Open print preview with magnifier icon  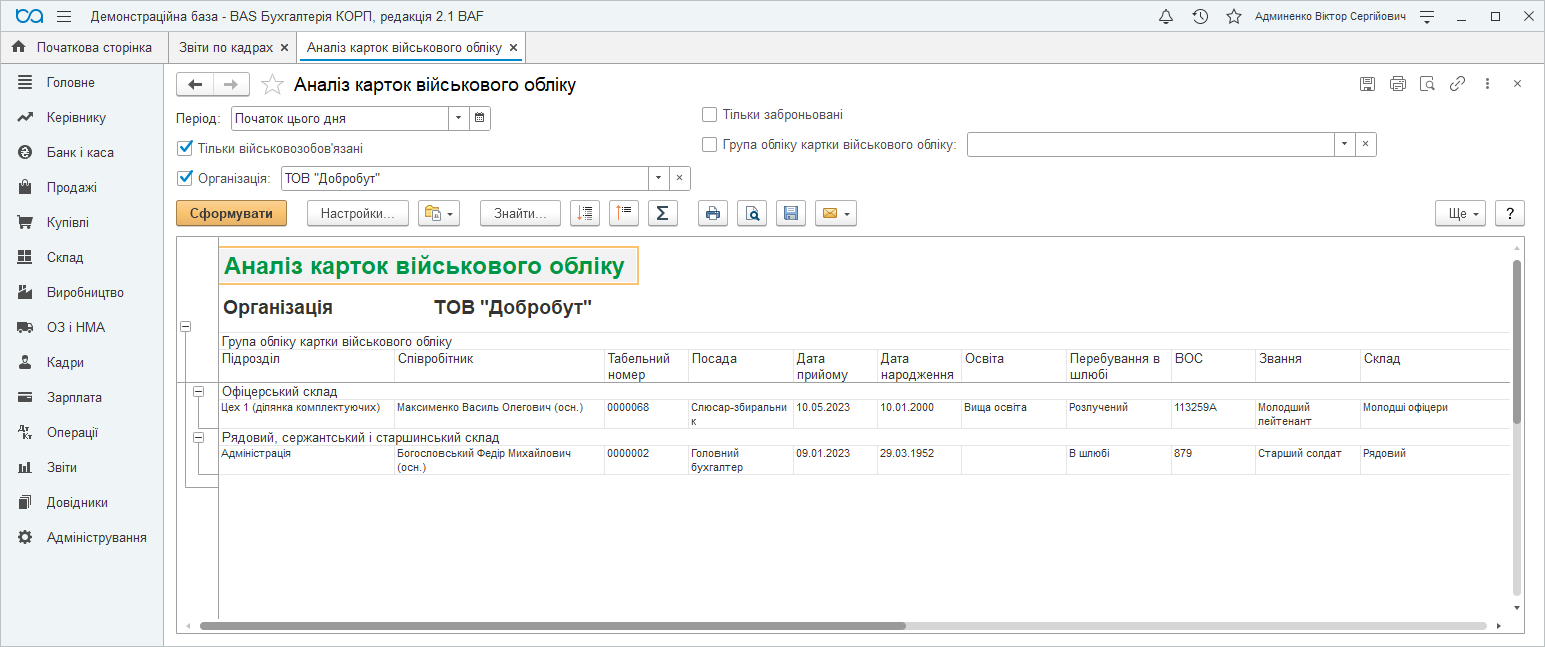click(x=752, y=213)
